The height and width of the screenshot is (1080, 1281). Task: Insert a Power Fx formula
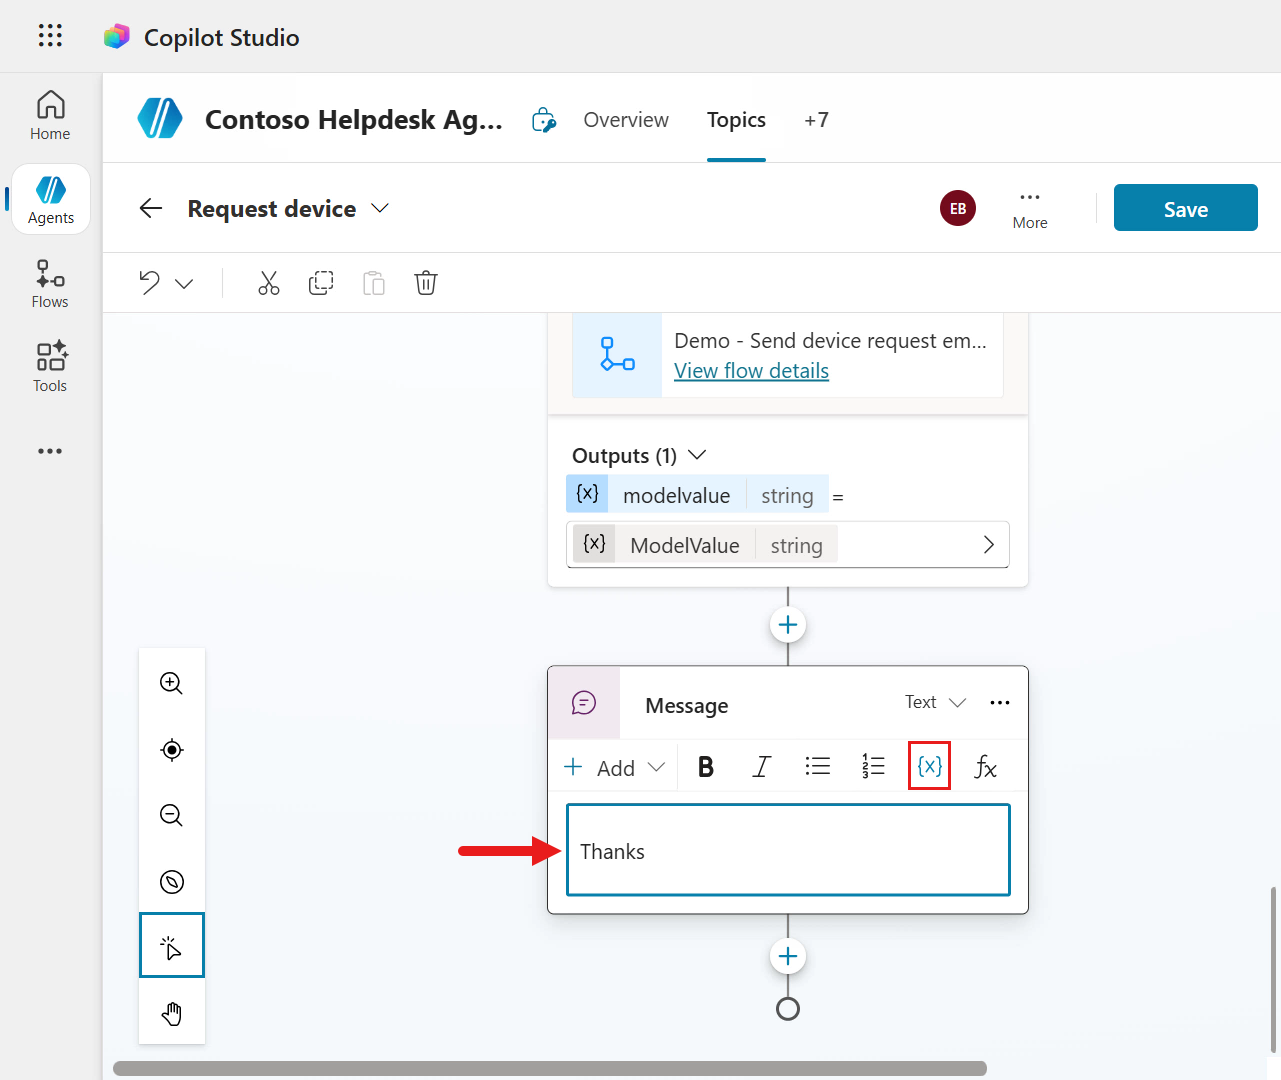pyautogui.click(x=986, y=767)
